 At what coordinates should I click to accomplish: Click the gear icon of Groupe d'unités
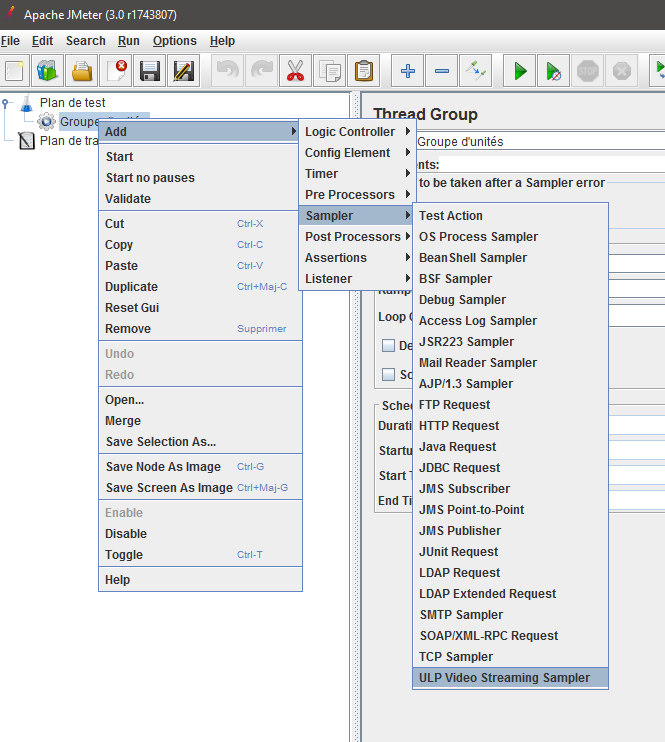(46, 122)
